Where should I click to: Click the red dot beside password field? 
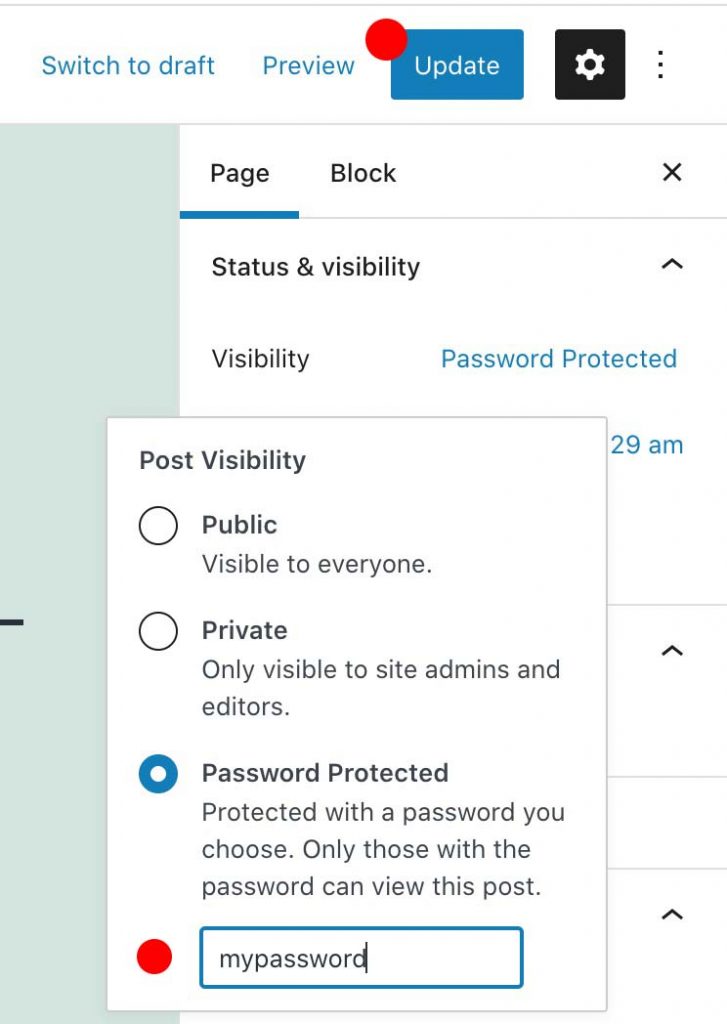click(x=154, y=957)
